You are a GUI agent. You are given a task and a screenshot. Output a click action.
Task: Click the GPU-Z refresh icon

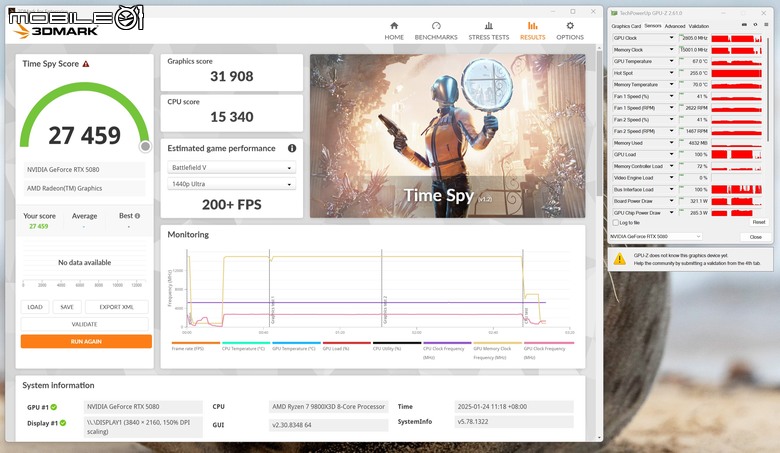(755, 25)
